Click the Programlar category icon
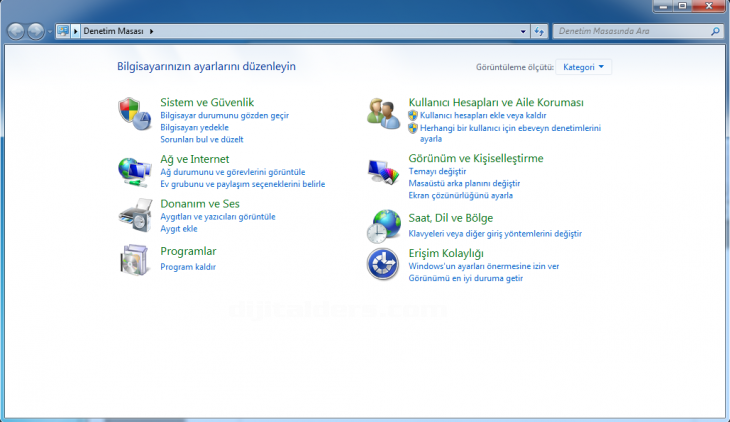This screenshot has width=730, height=422. click(x=132, y=259)
